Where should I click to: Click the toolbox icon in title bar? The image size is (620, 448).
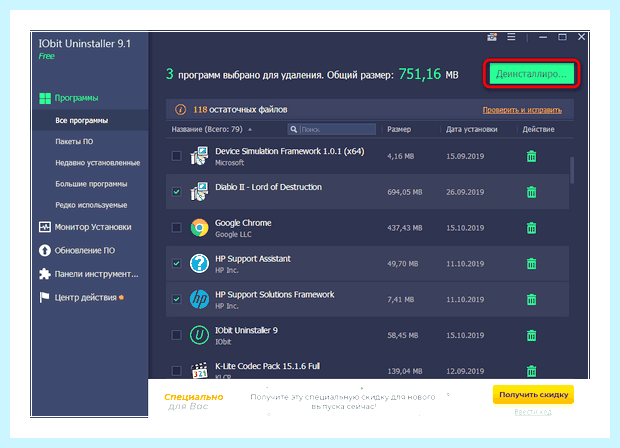[x=492, y=37]
